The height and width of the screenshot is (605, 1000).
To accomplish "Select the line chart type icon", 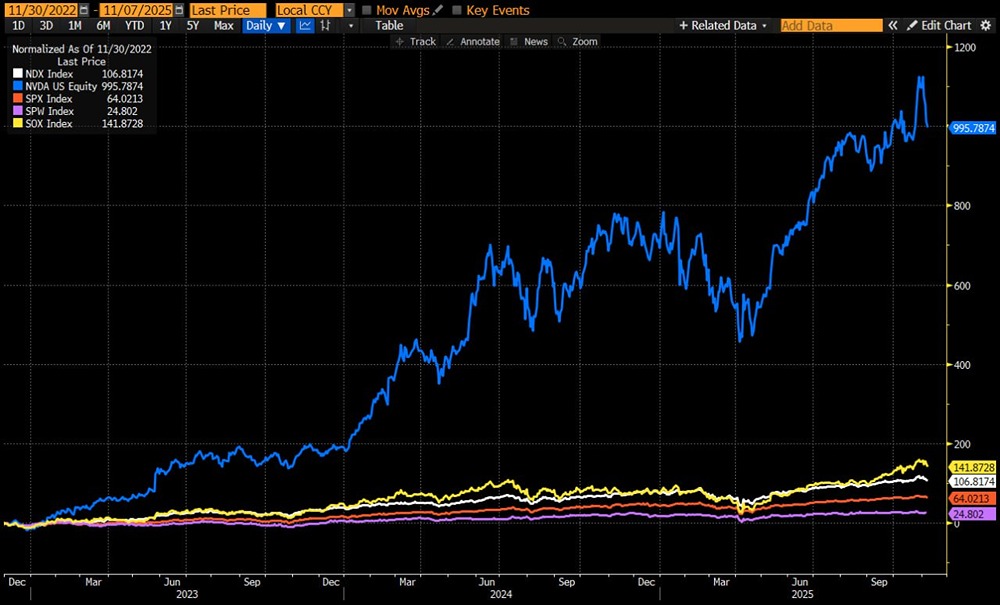I will point(305,25).
